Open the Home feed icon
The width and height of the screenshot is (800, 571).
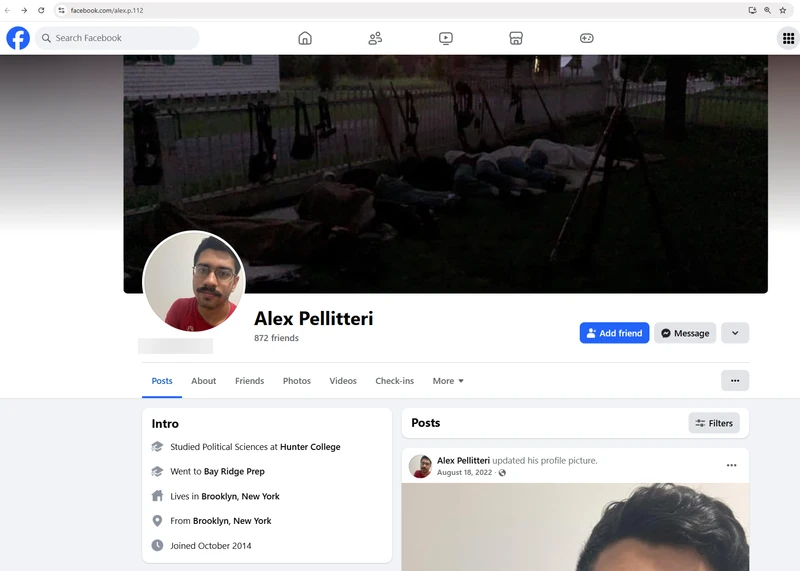pos(305,38)
